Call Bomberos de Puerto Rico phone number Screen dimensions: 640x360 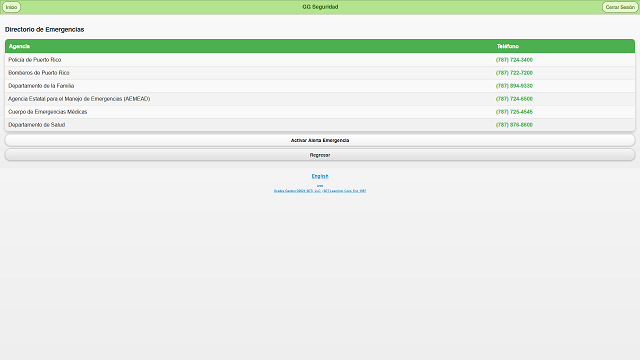tap(514, 73)
